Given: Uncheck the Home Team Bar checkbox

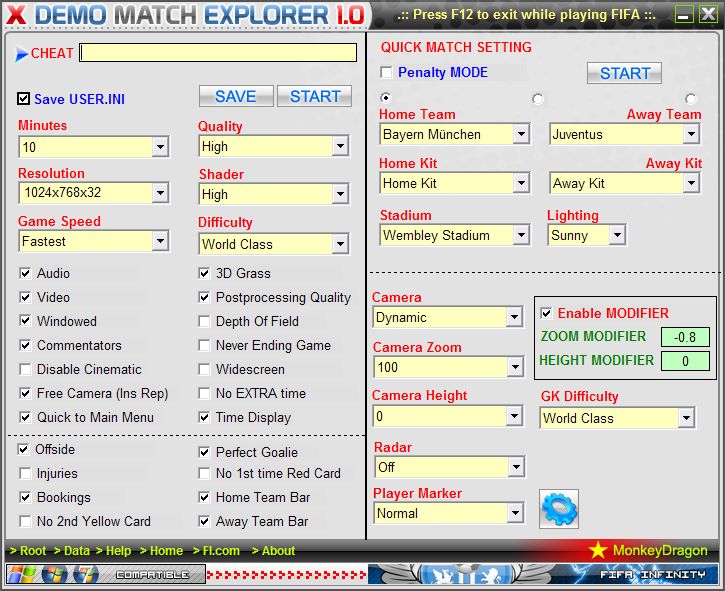Looking at the screenshot, I should click(204, 497).
